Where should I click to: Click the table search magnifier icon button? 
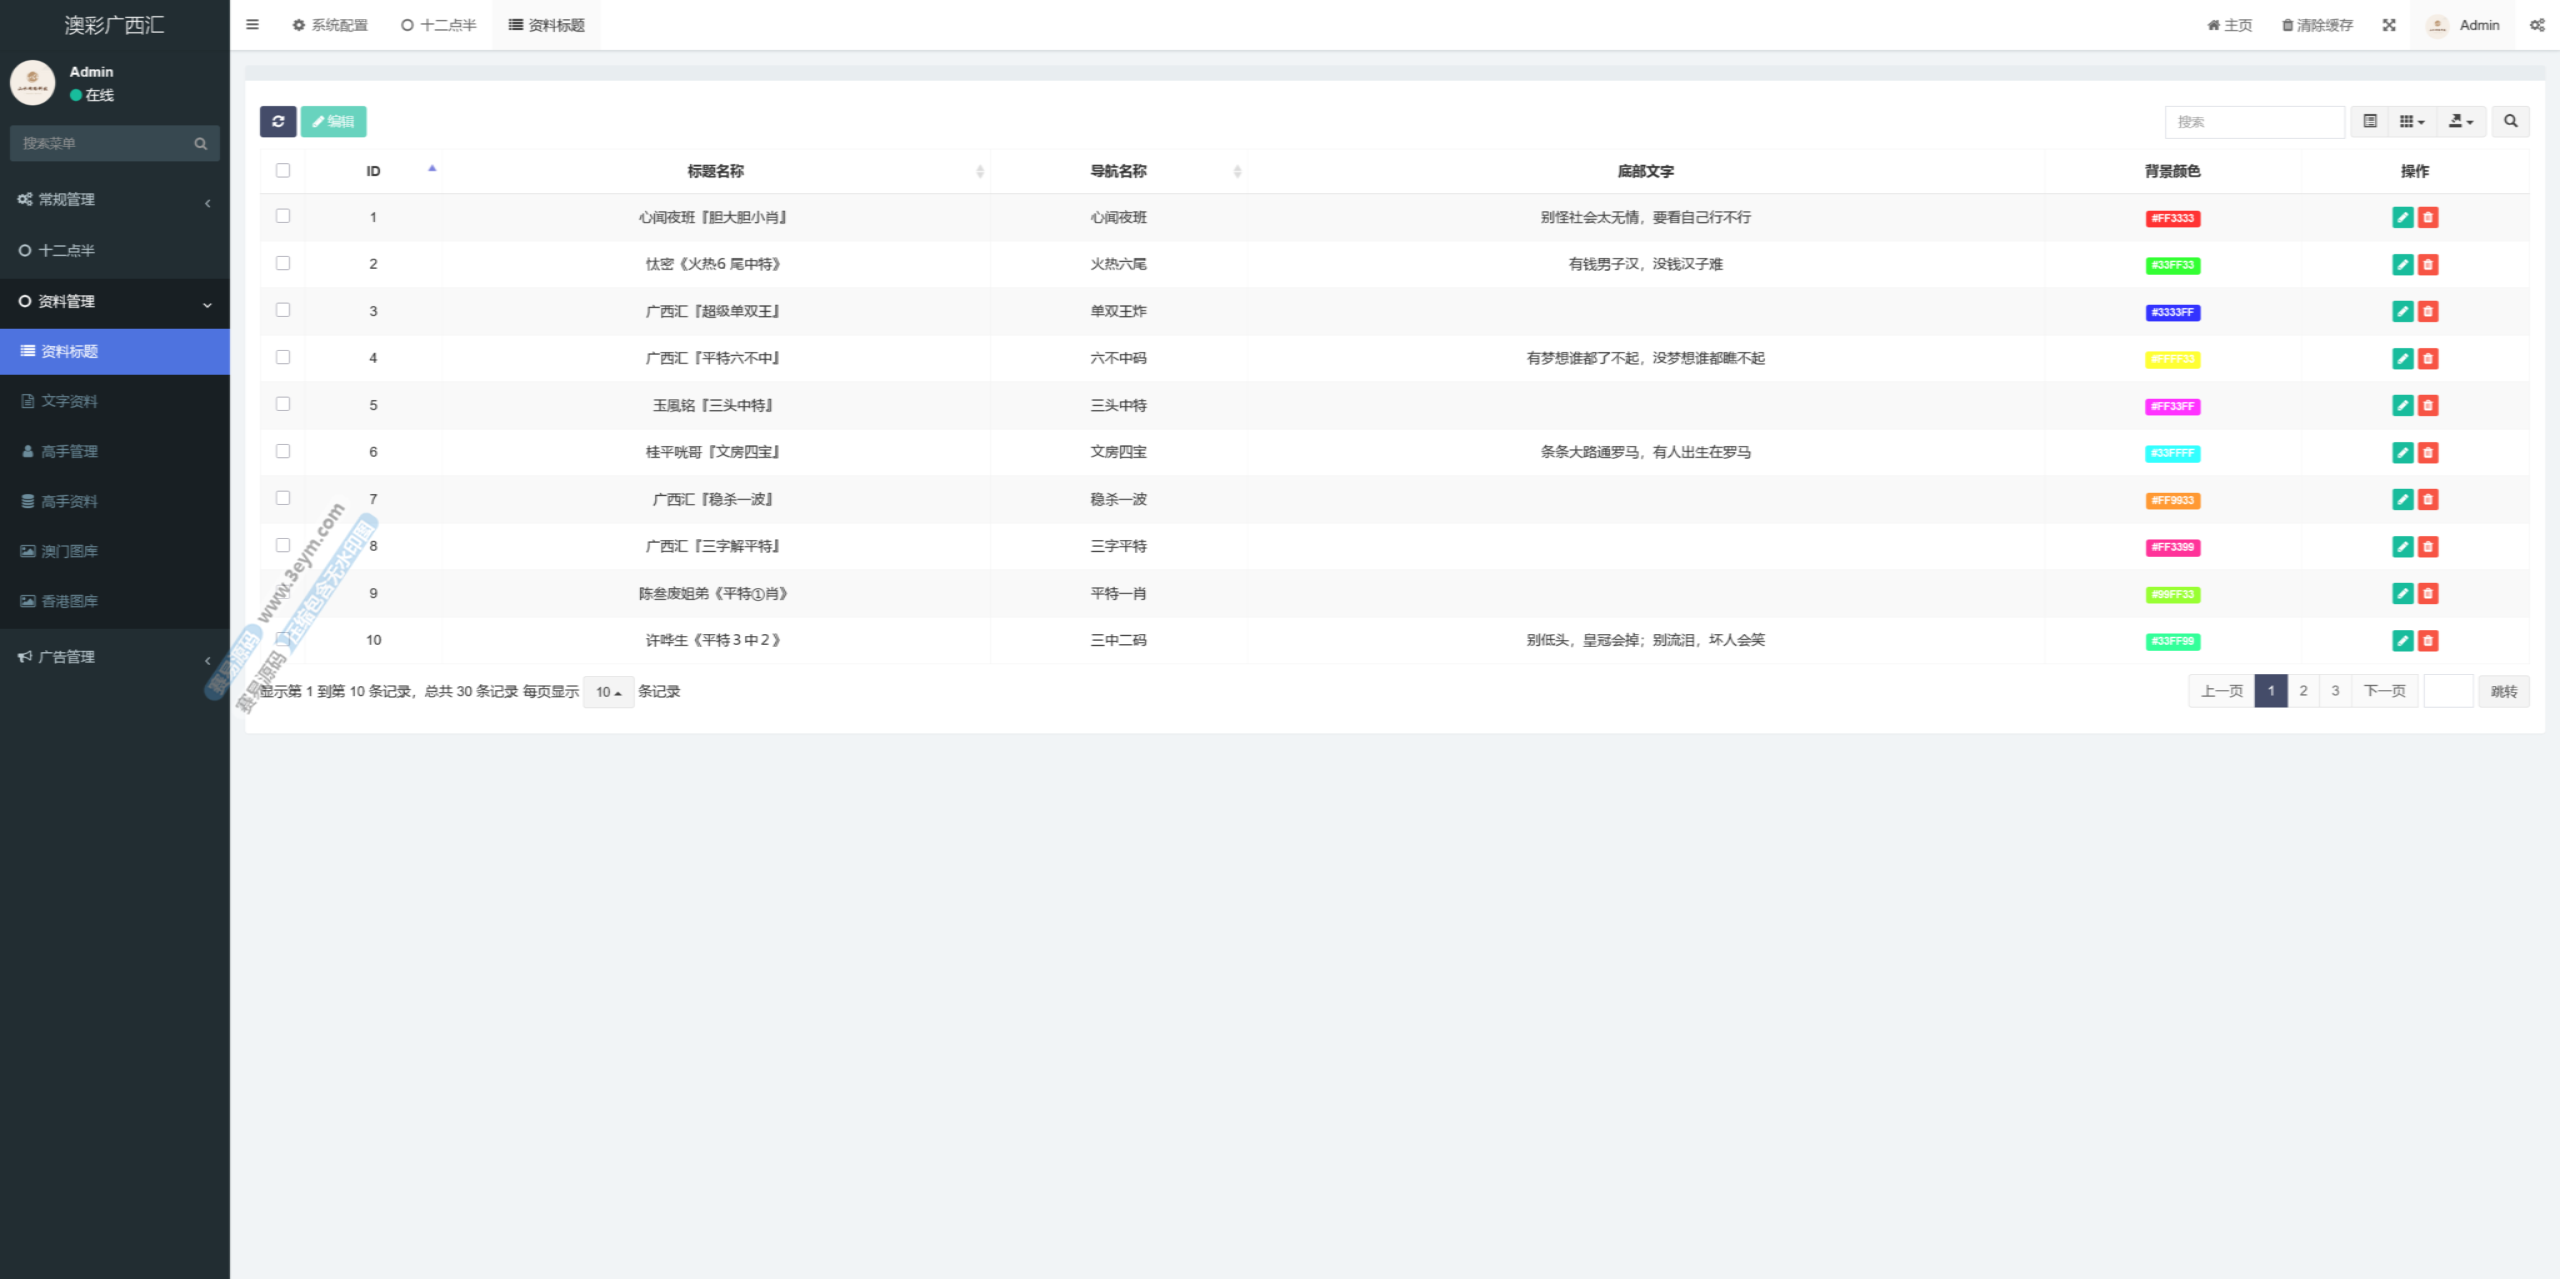pyautogui.click(x=2510, y=121)
